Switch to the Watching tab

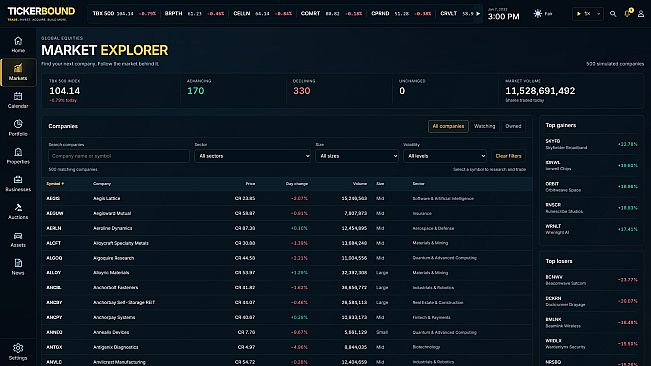[485, 126]
